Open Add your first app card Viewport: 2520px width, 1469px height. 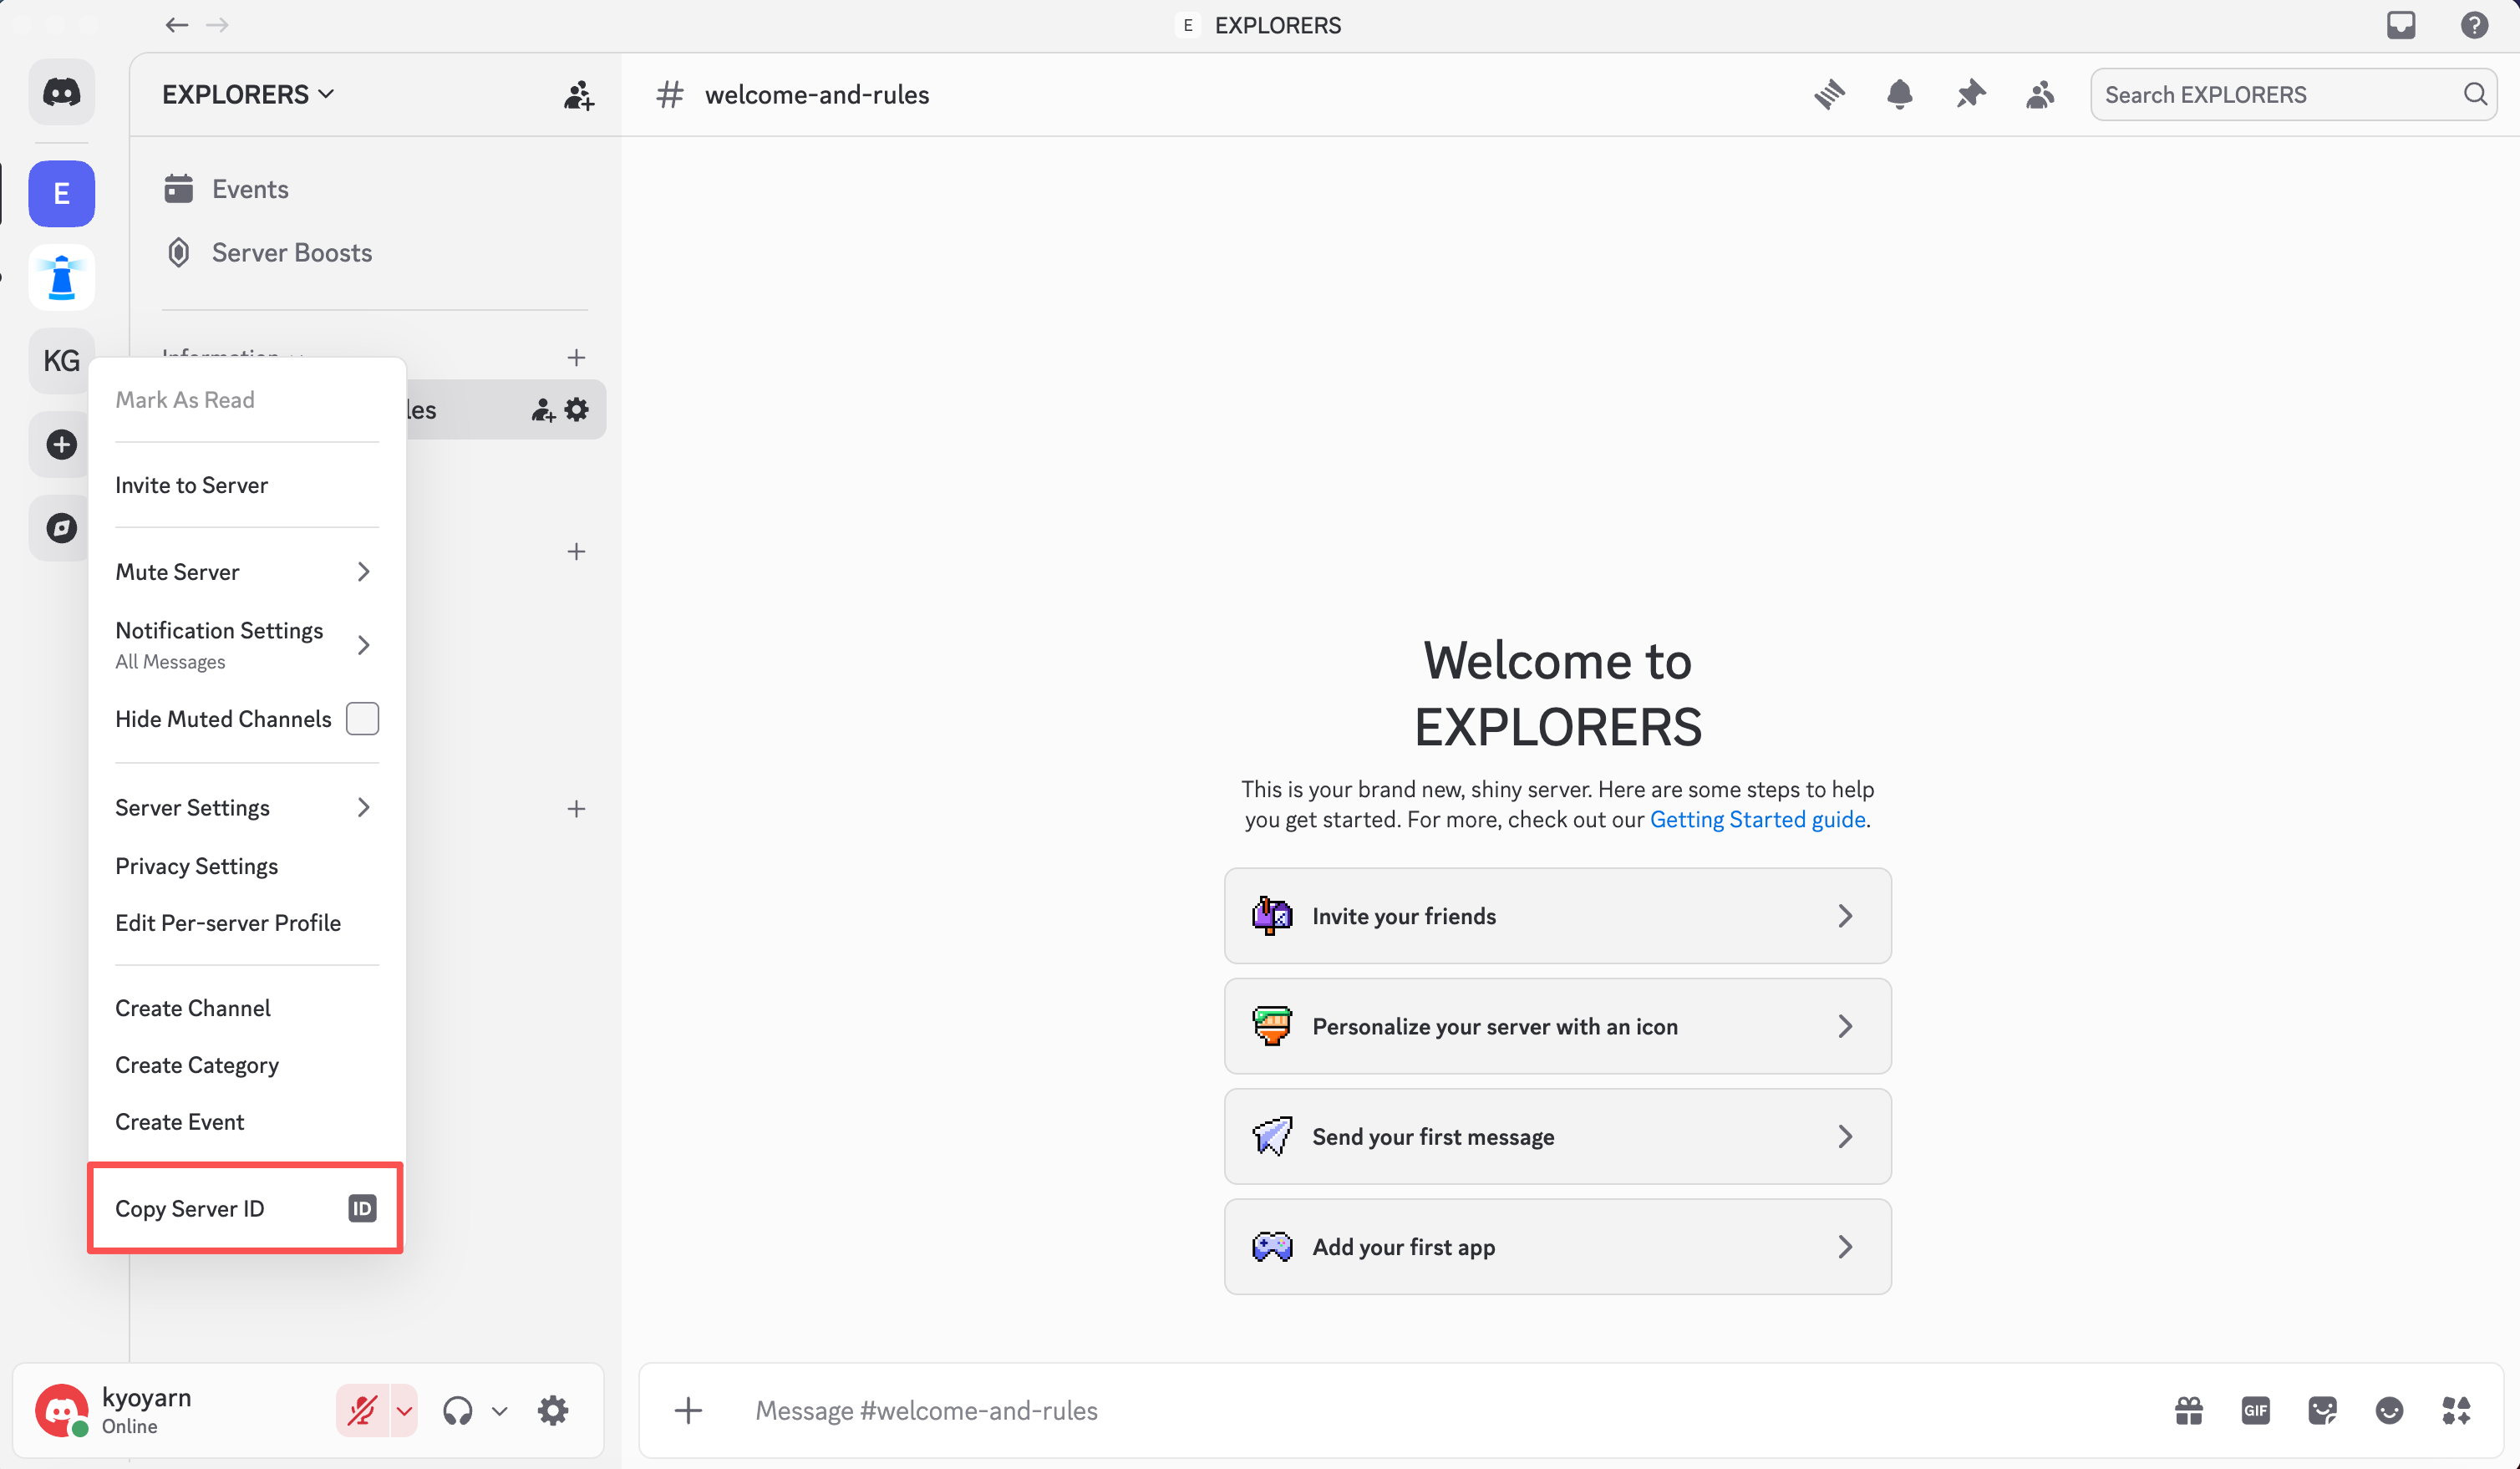point(1557,1246)
